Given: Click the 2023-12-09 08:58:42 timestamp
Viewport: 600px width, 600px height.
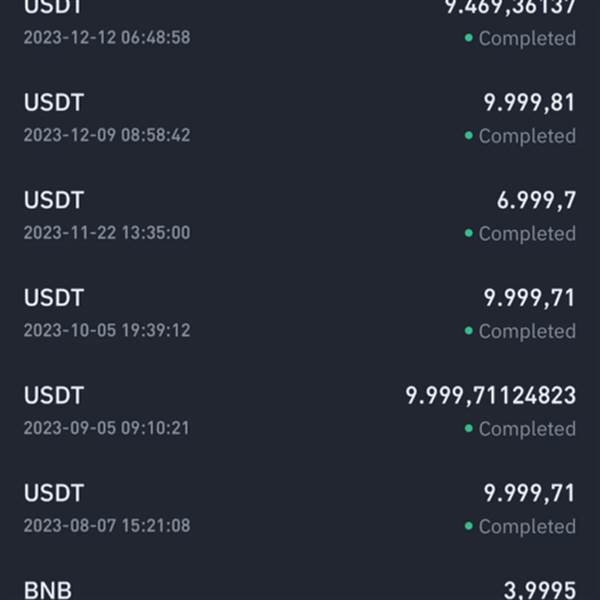Looking at the screenshot, I should (107, 135).
